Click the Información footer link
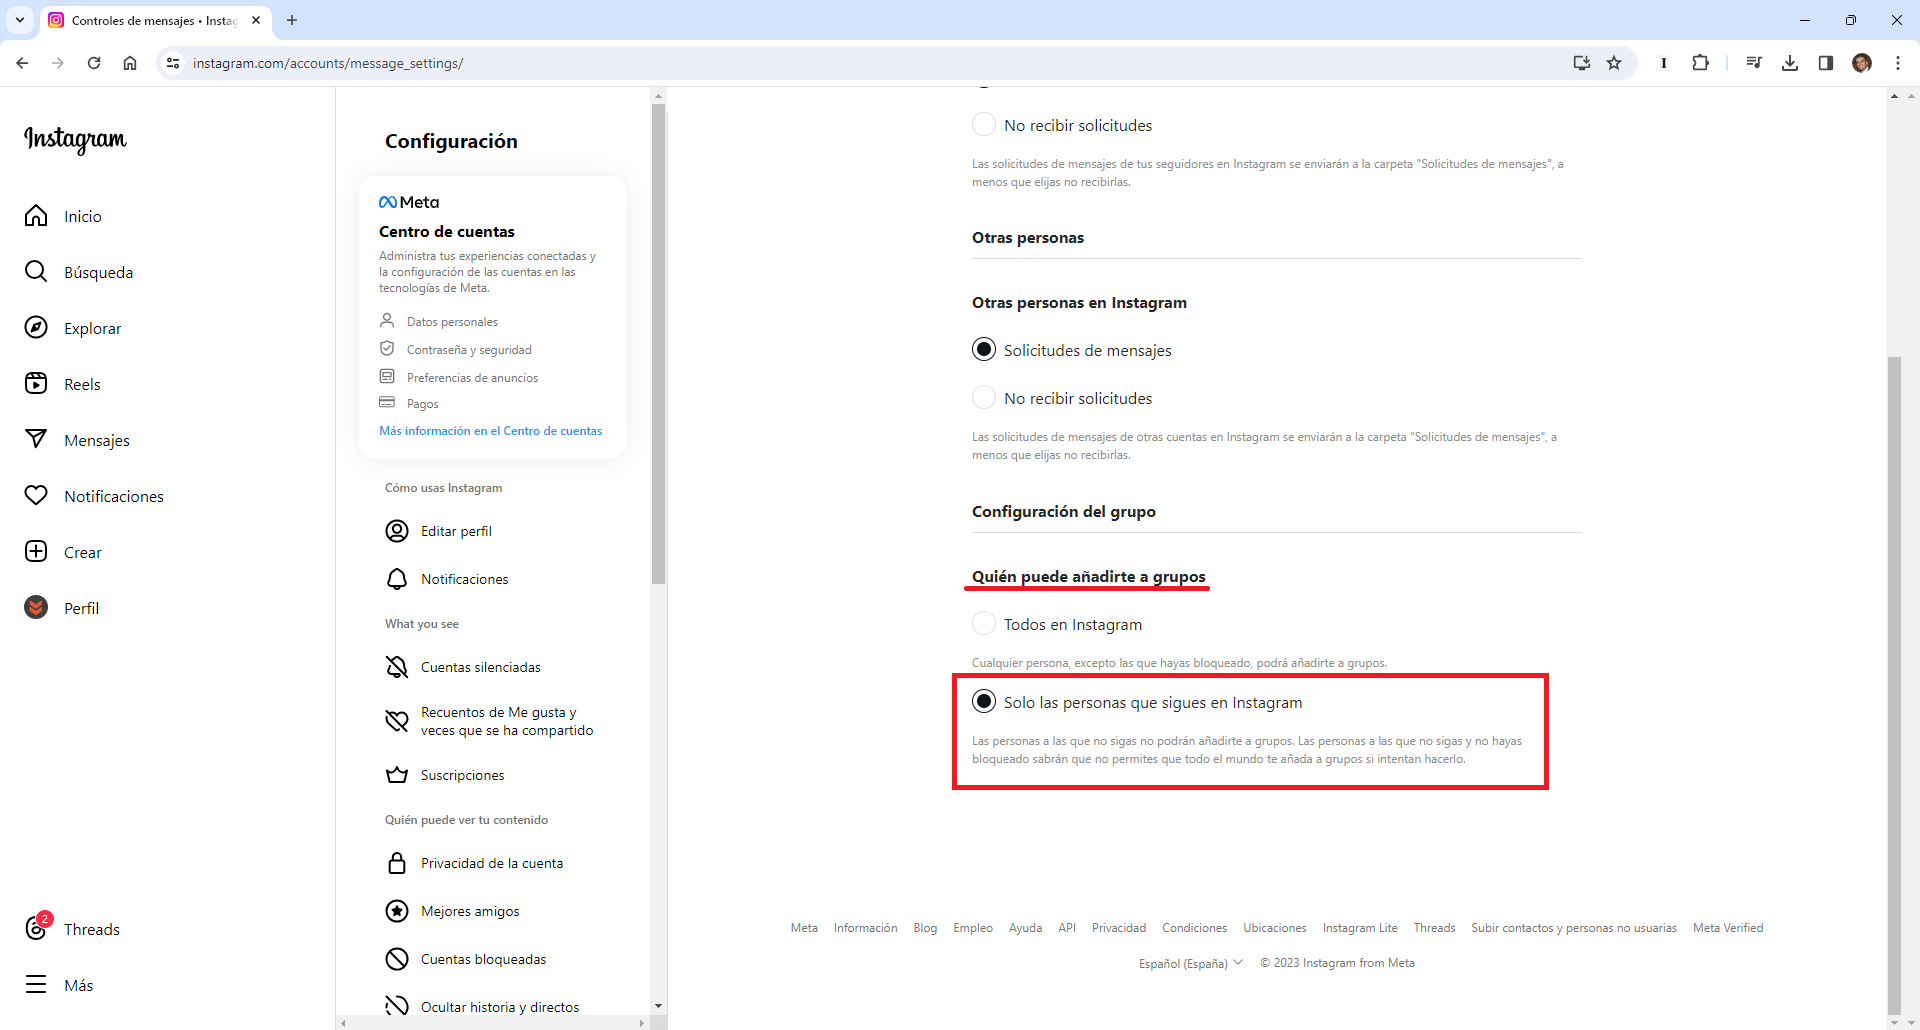 865,928
